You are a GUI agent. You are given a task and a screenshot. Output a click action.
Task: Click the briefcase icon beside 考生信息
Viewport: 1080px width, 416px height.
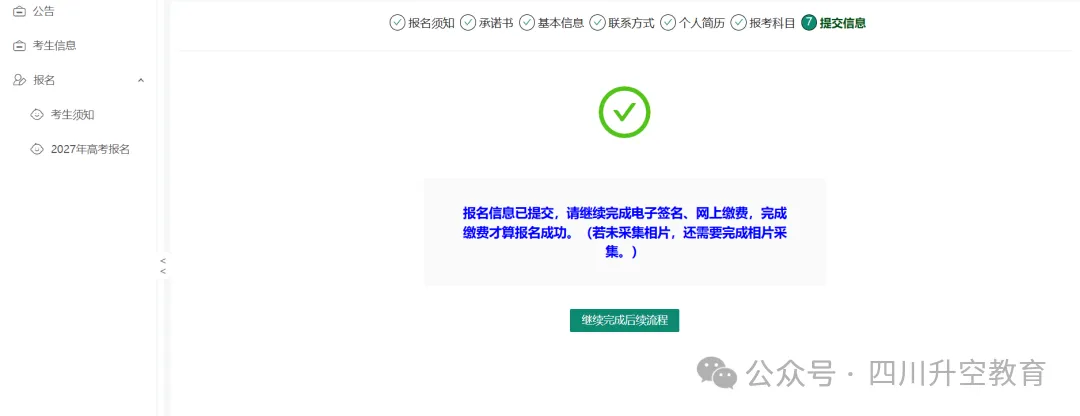[19, 45]
